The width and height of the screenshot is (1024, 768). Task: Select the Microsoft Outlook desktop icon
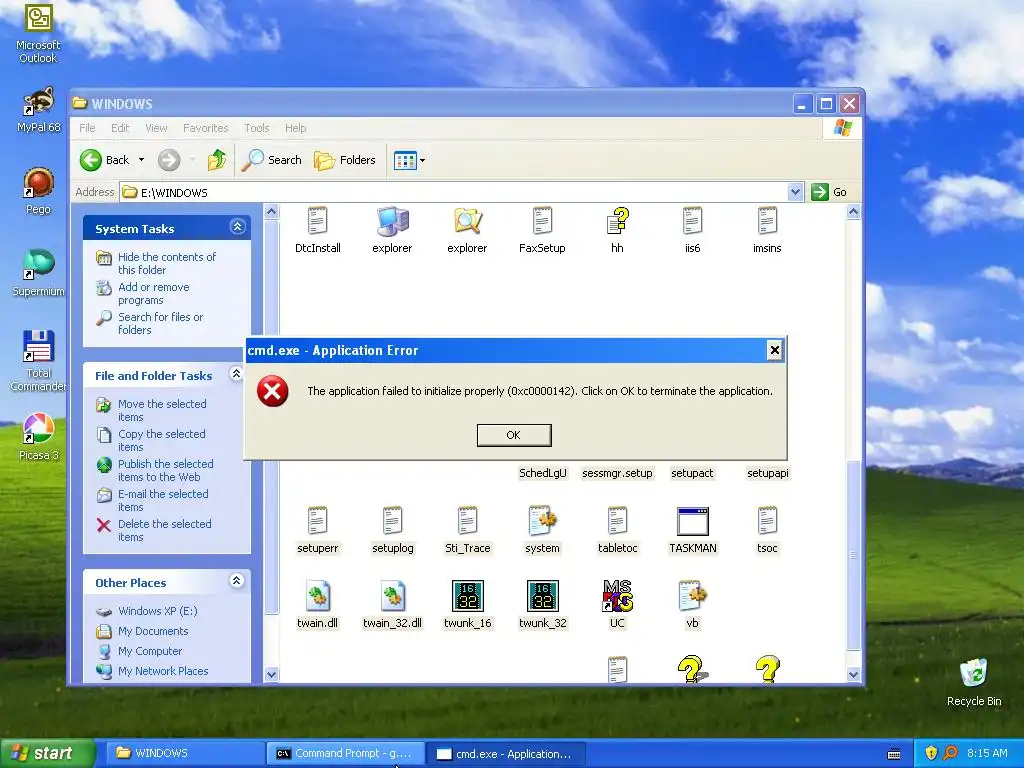(x=38, y=18)
